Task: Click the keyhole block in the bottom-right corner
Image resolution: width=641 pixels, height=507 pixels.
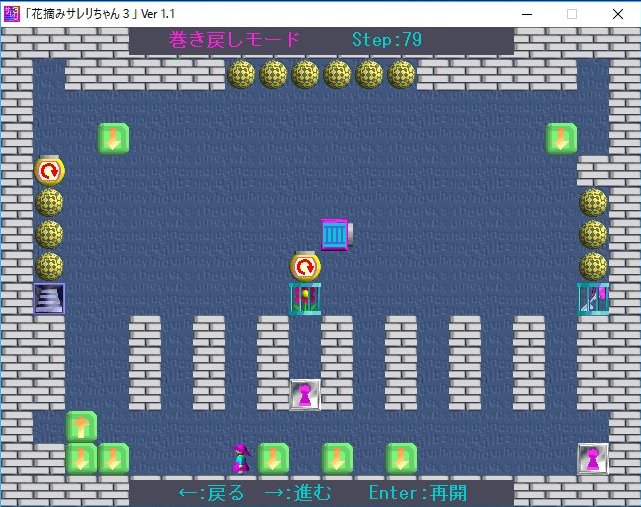Action: pyautogui.click(x=593, y=458)
